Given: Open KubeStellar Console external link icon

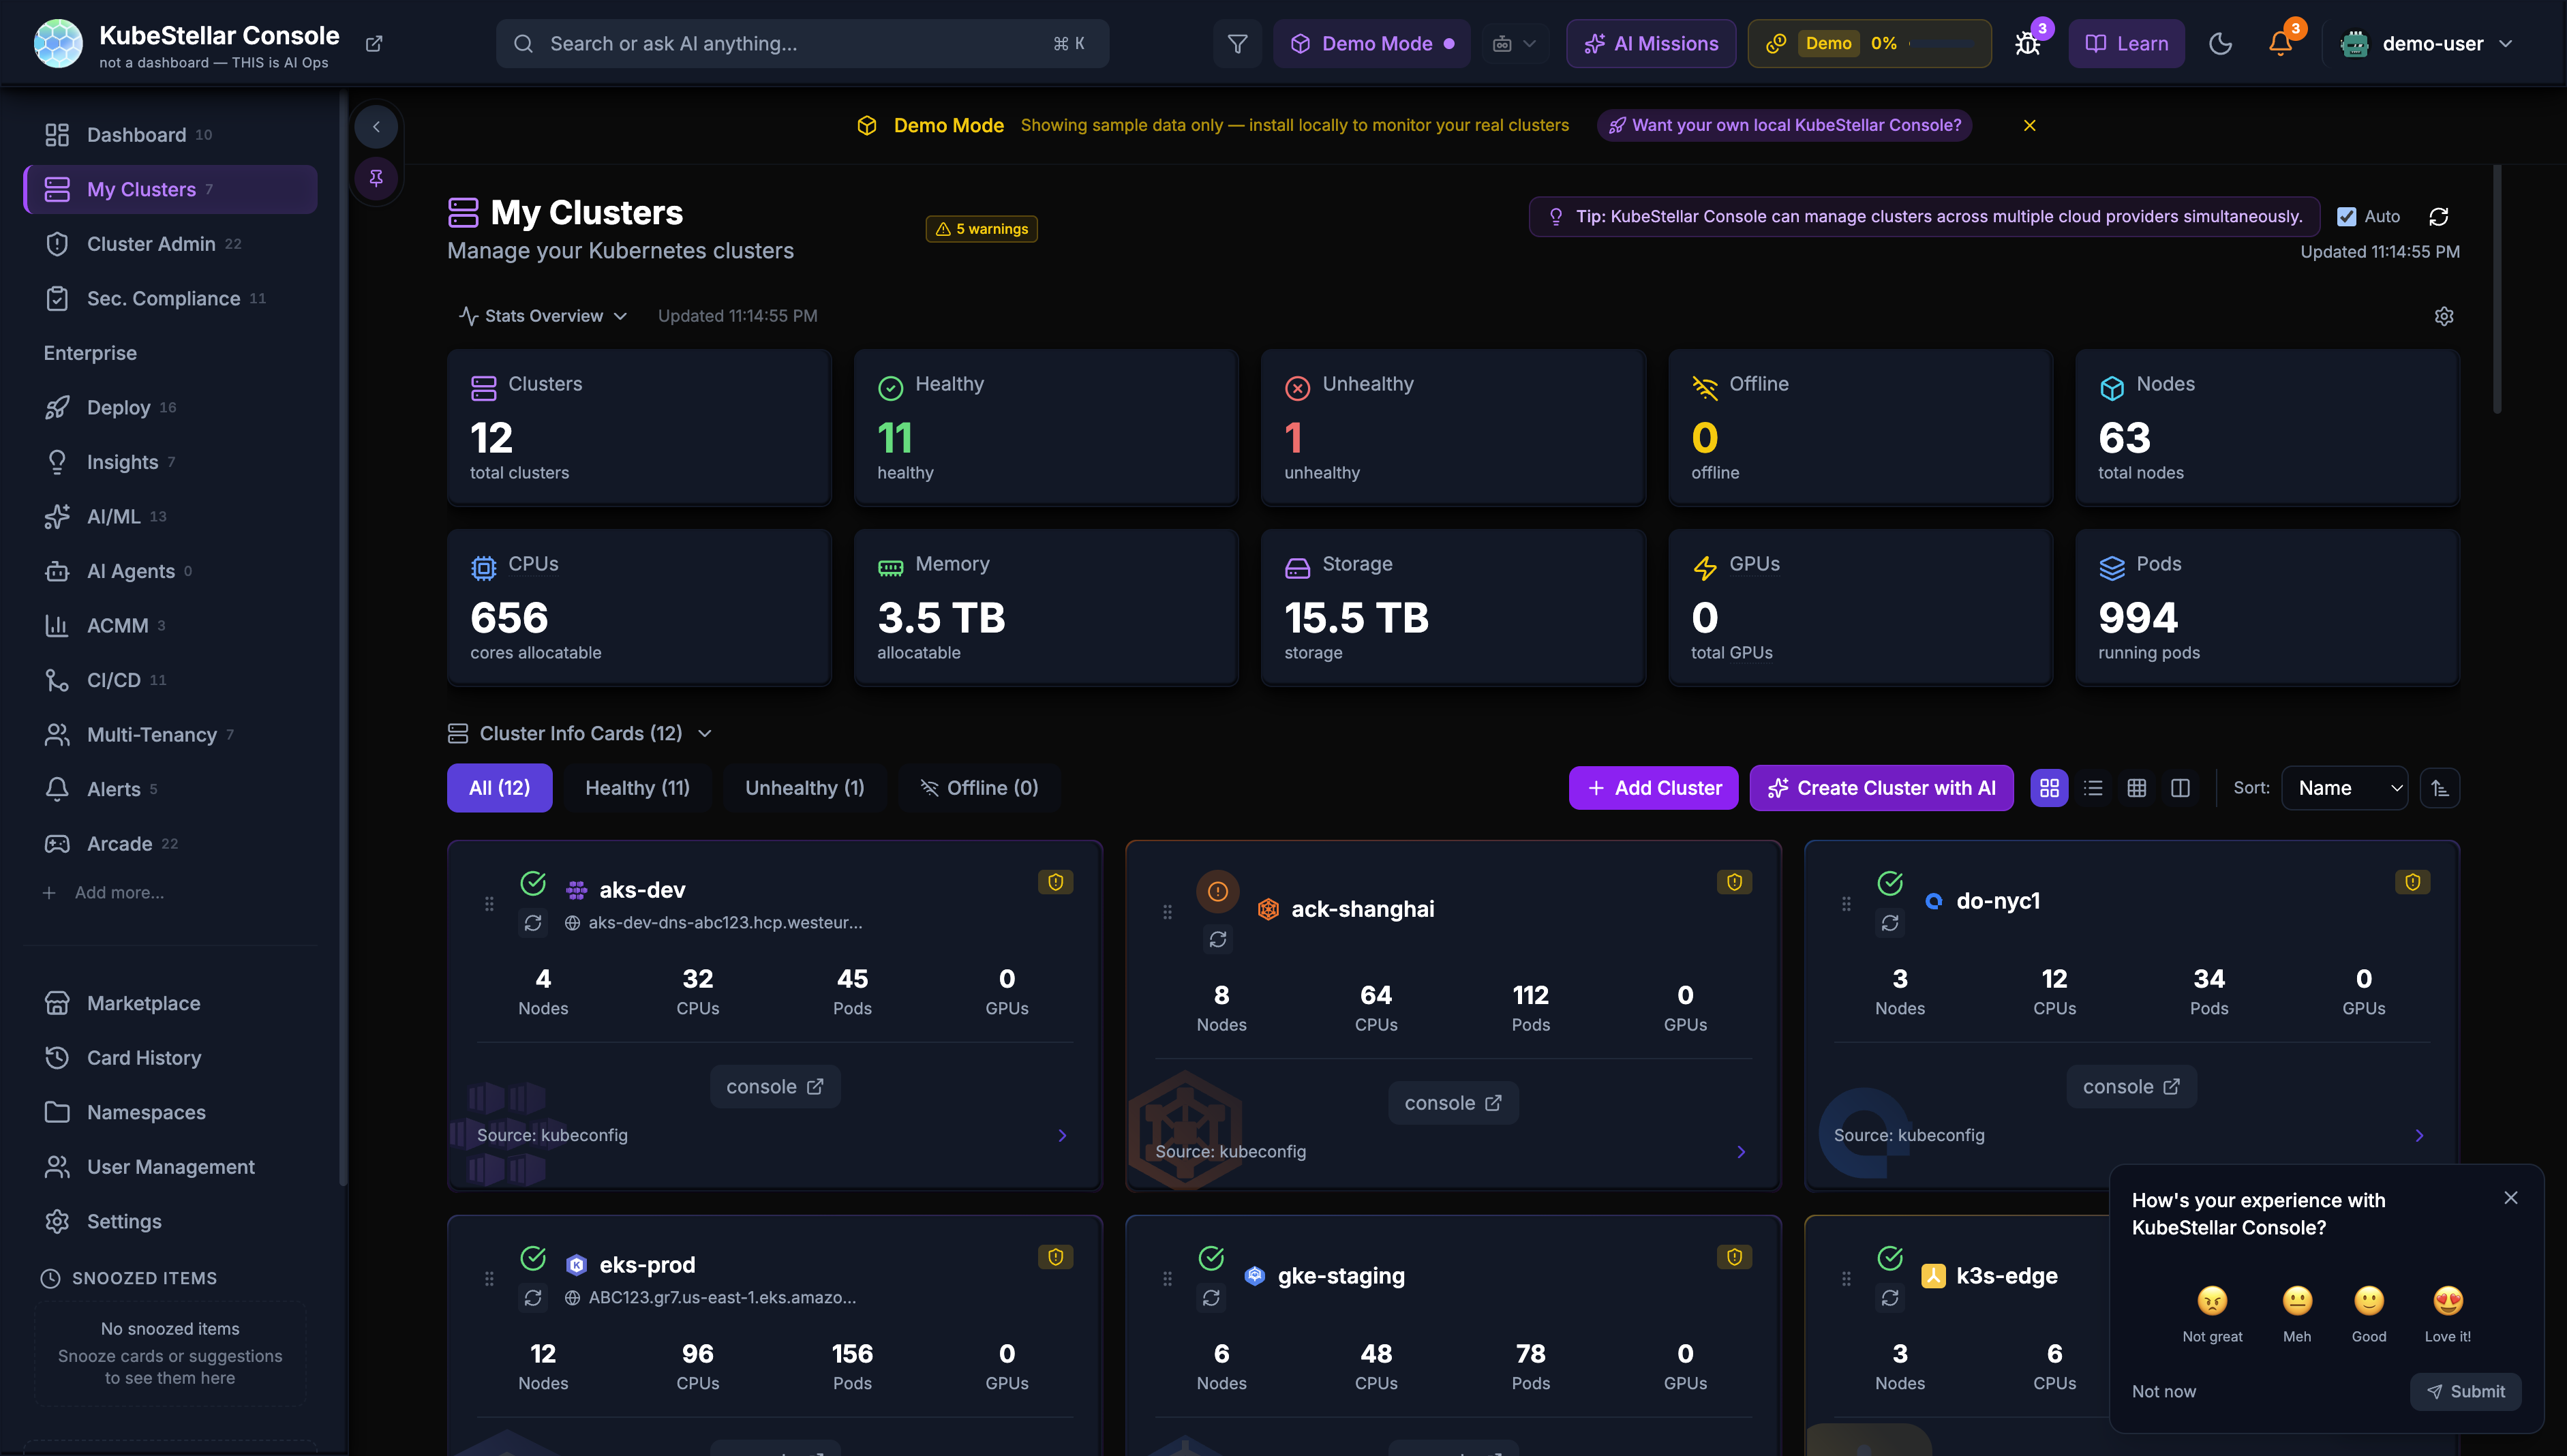Looking at the screenshot, I should click(374, 44).
